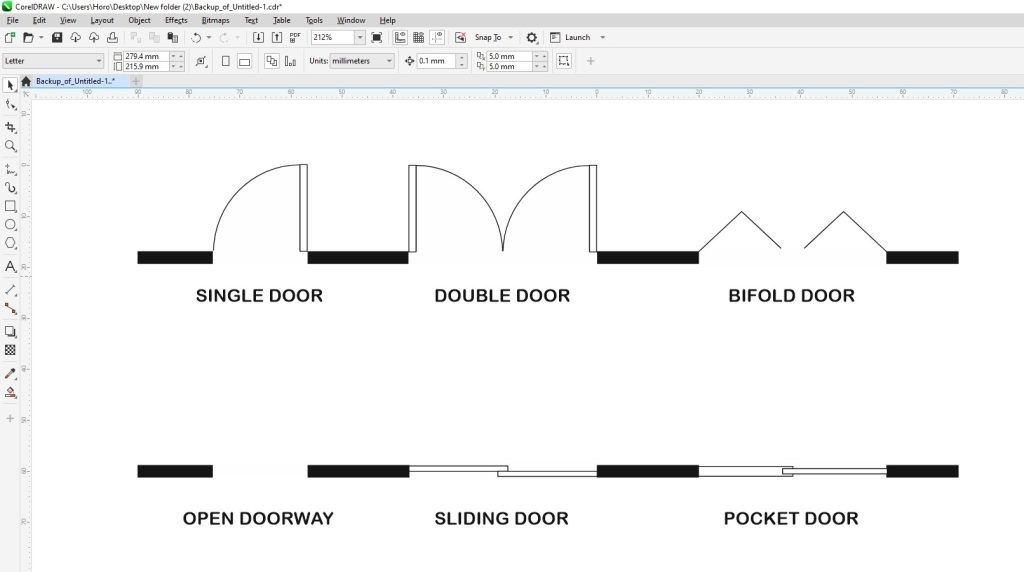Expand the Snap To dropdown arrow
The image size is (1024, 572).
(x=511, y=38)
